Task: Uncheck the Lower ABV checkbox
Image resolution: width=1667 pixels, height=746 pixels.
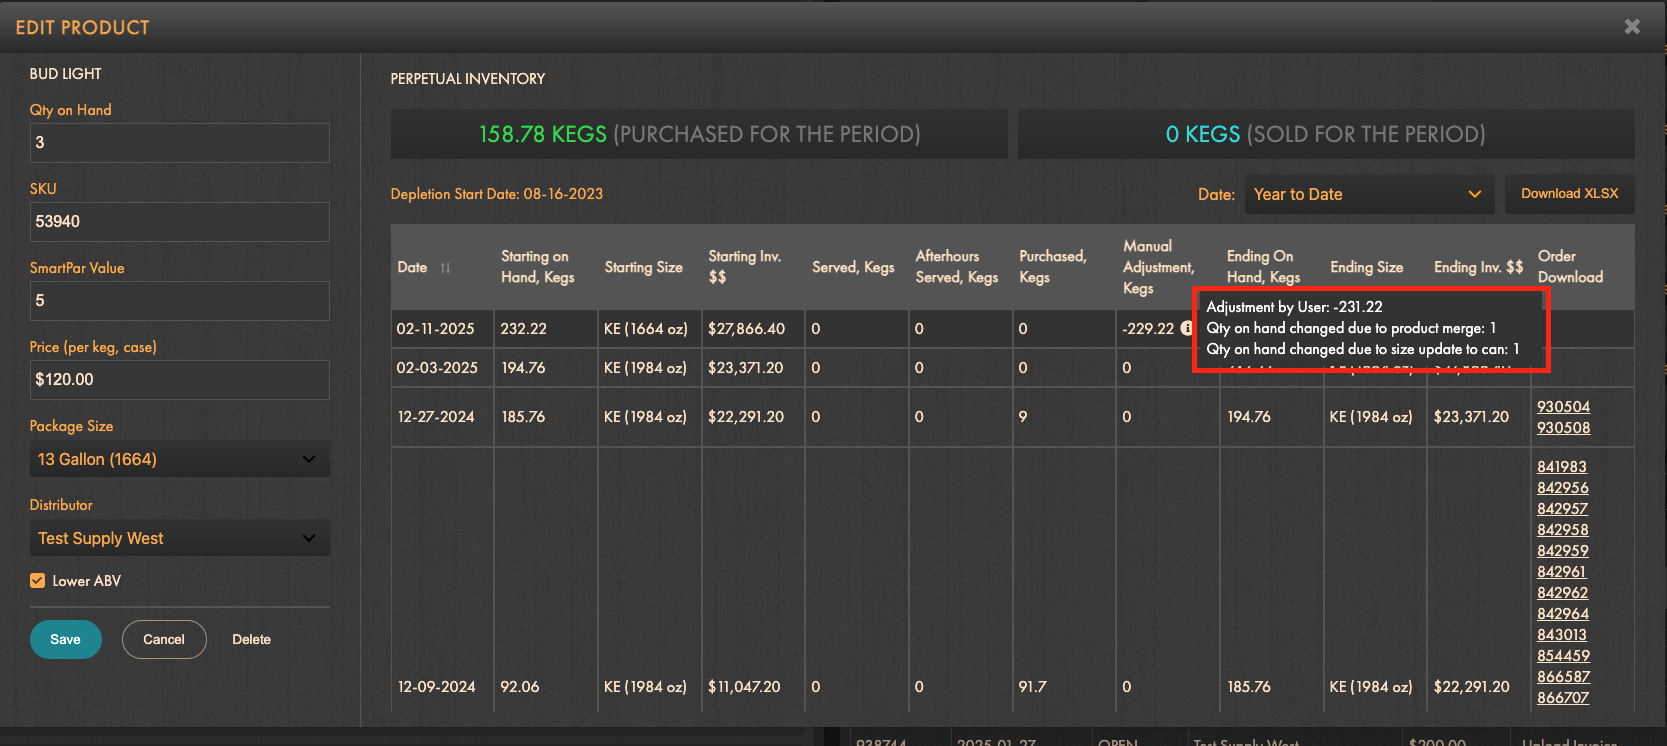Action: click(x=38, y=581)
